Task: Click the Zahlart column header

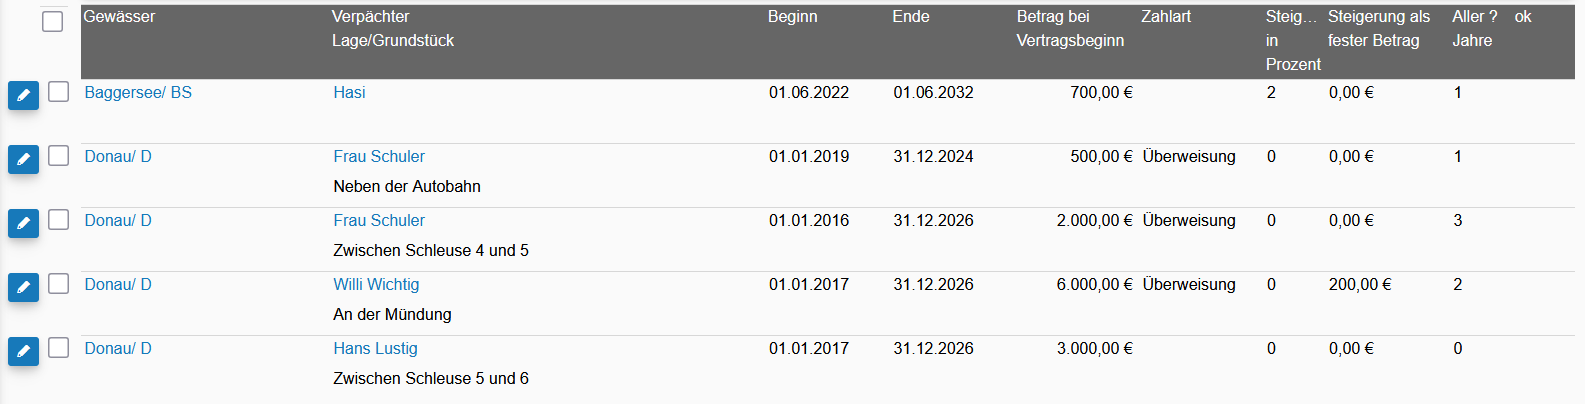Action: (x=1166, y=16)
